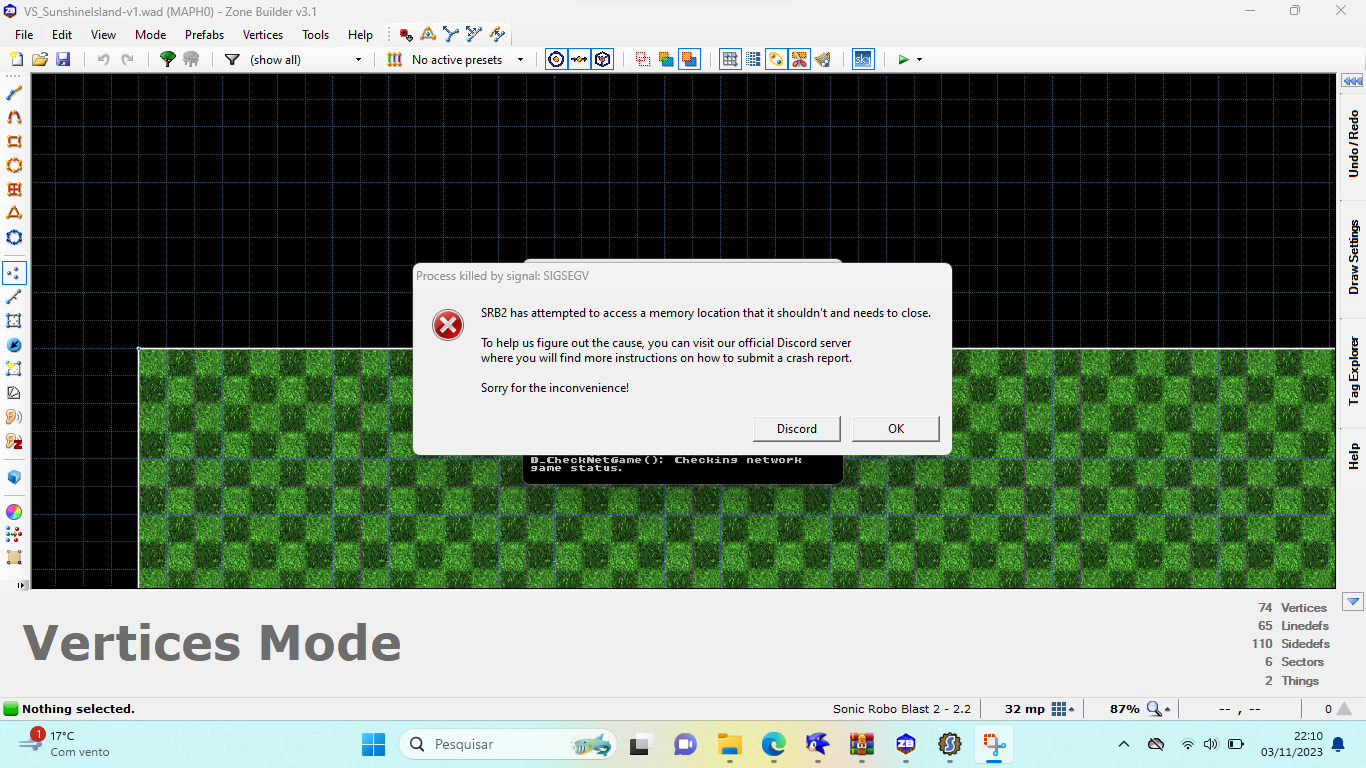1366x768 pixels.
Task: Click the Windows Start button
Action: click(373, 744)
